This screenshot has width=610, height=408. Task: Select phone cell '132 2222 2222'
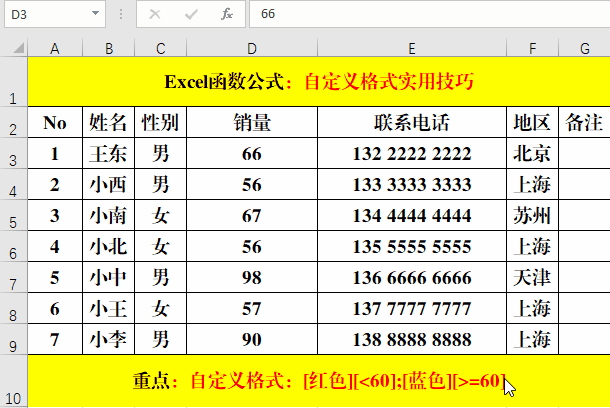pos(412,153)
